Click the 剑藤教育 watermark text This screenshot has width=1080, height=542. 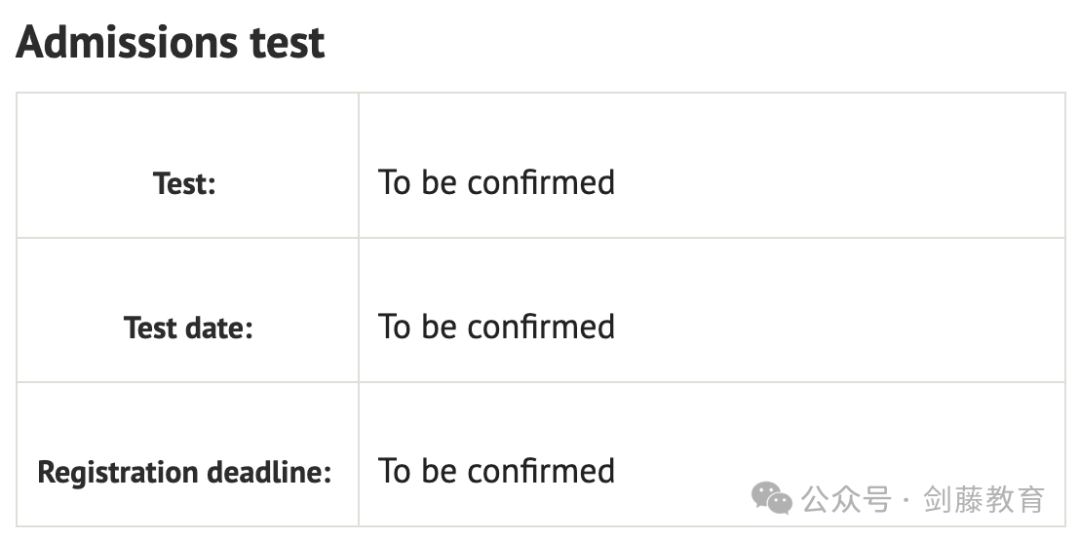(984, 499)
